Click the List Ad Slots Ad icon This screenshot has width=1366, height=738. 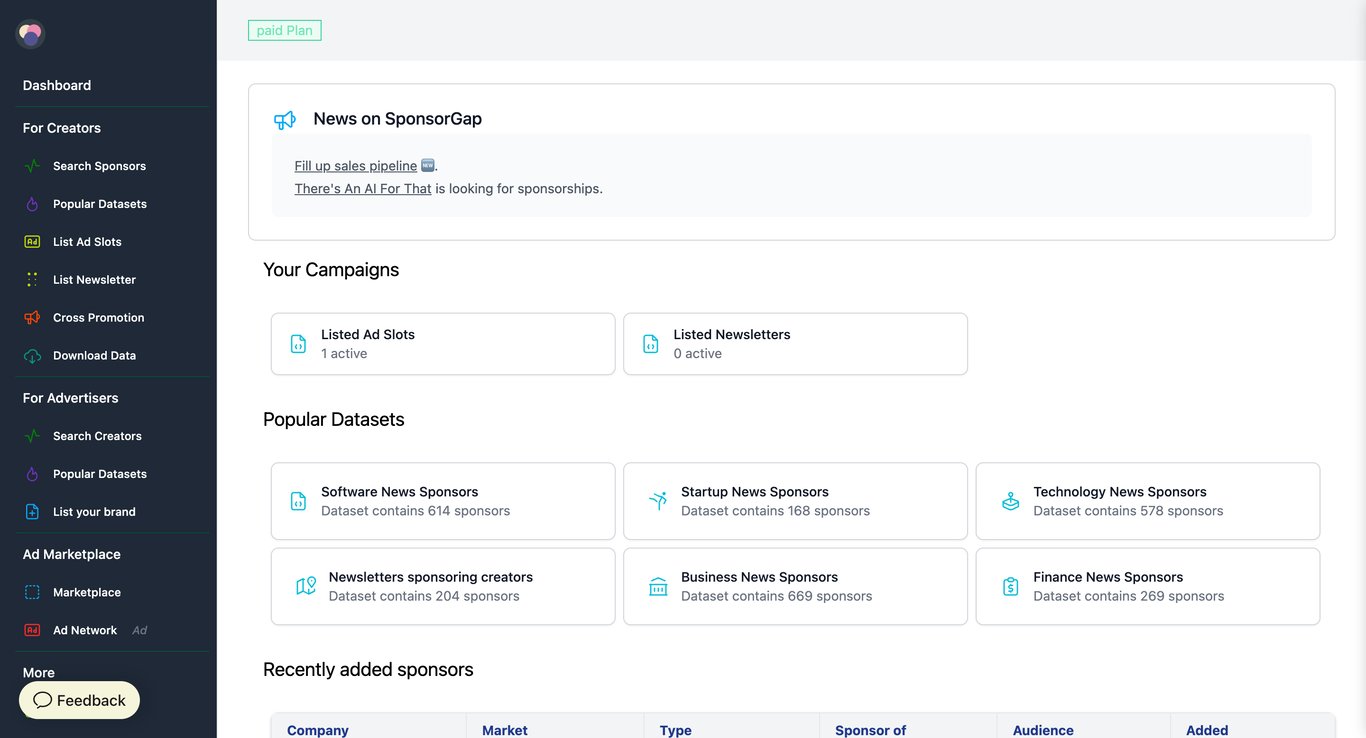point(32,242)
